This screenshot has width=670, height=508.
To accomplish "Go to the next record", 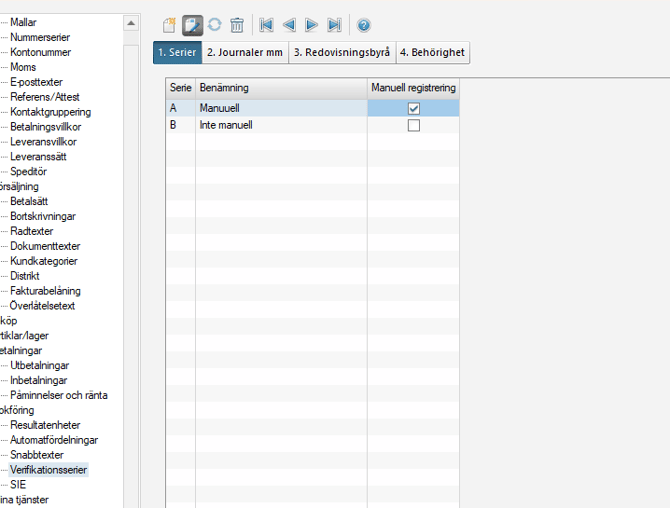I will point(312,25).
